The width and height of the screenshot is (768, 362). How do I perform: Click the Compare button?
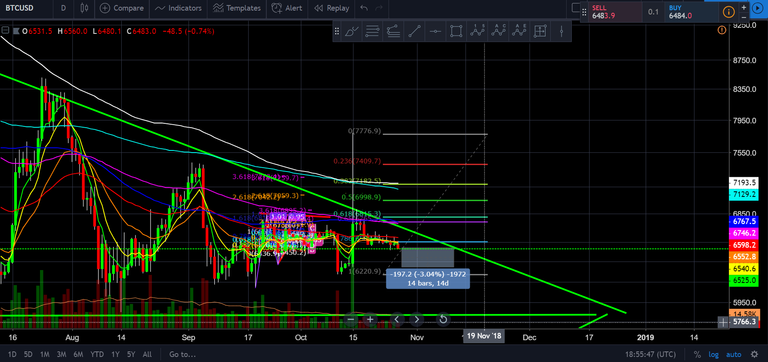[x=122, y=8]
